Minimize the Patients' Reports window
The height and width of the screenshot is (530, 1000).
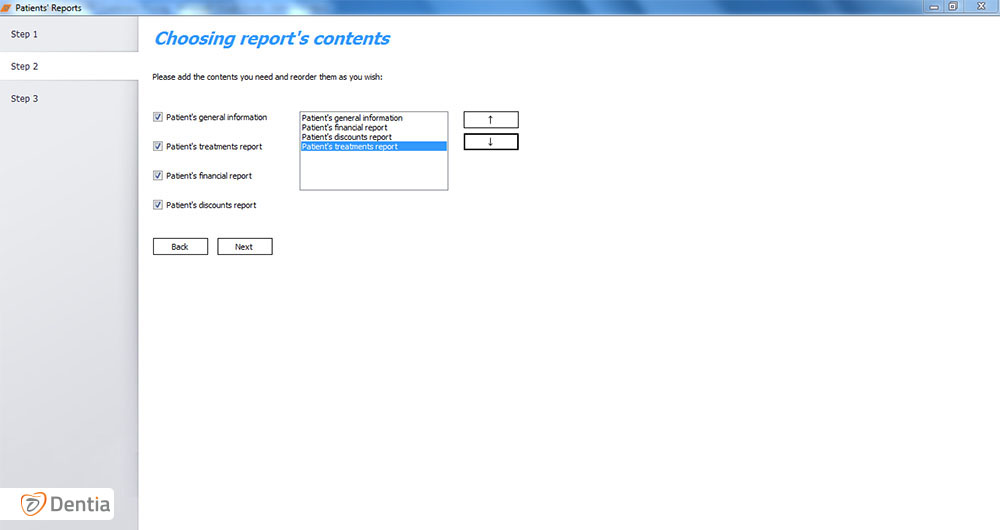(x=934, y=7)
